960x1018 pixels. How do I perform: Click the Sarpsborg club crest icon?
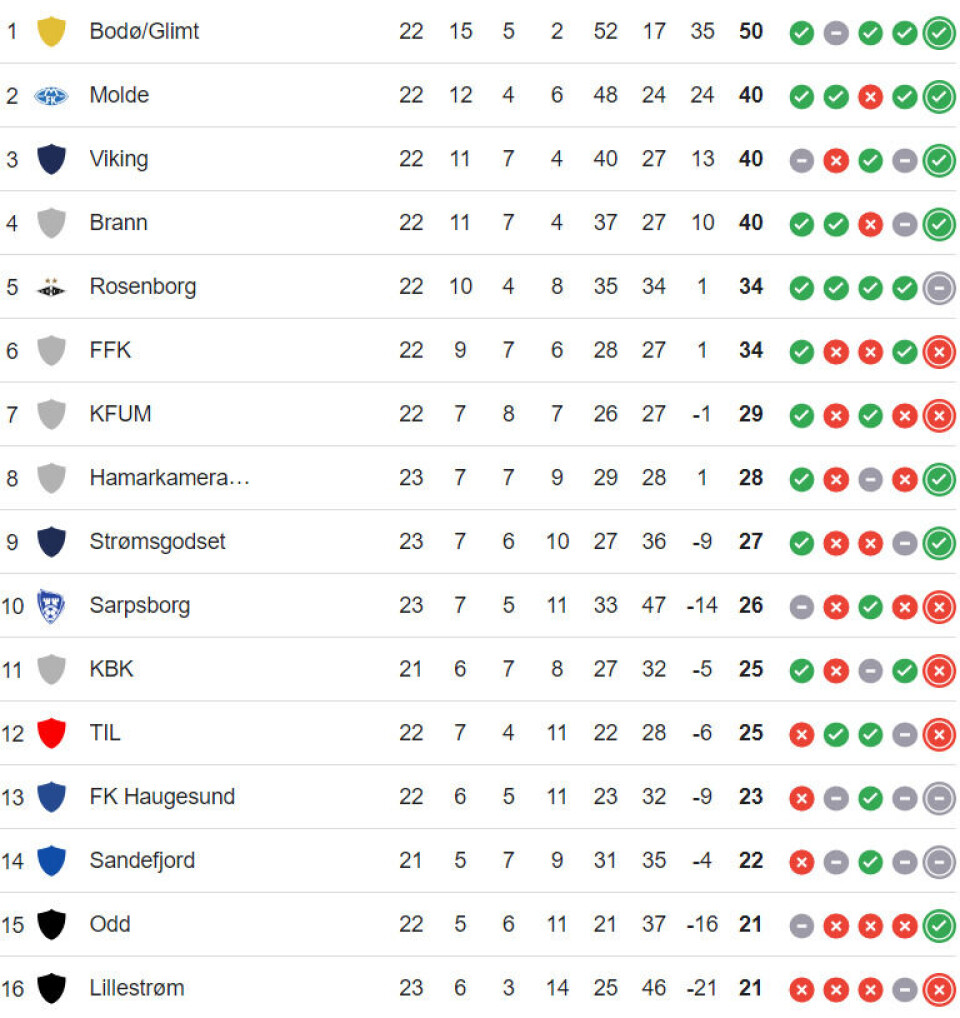point(51,606)
